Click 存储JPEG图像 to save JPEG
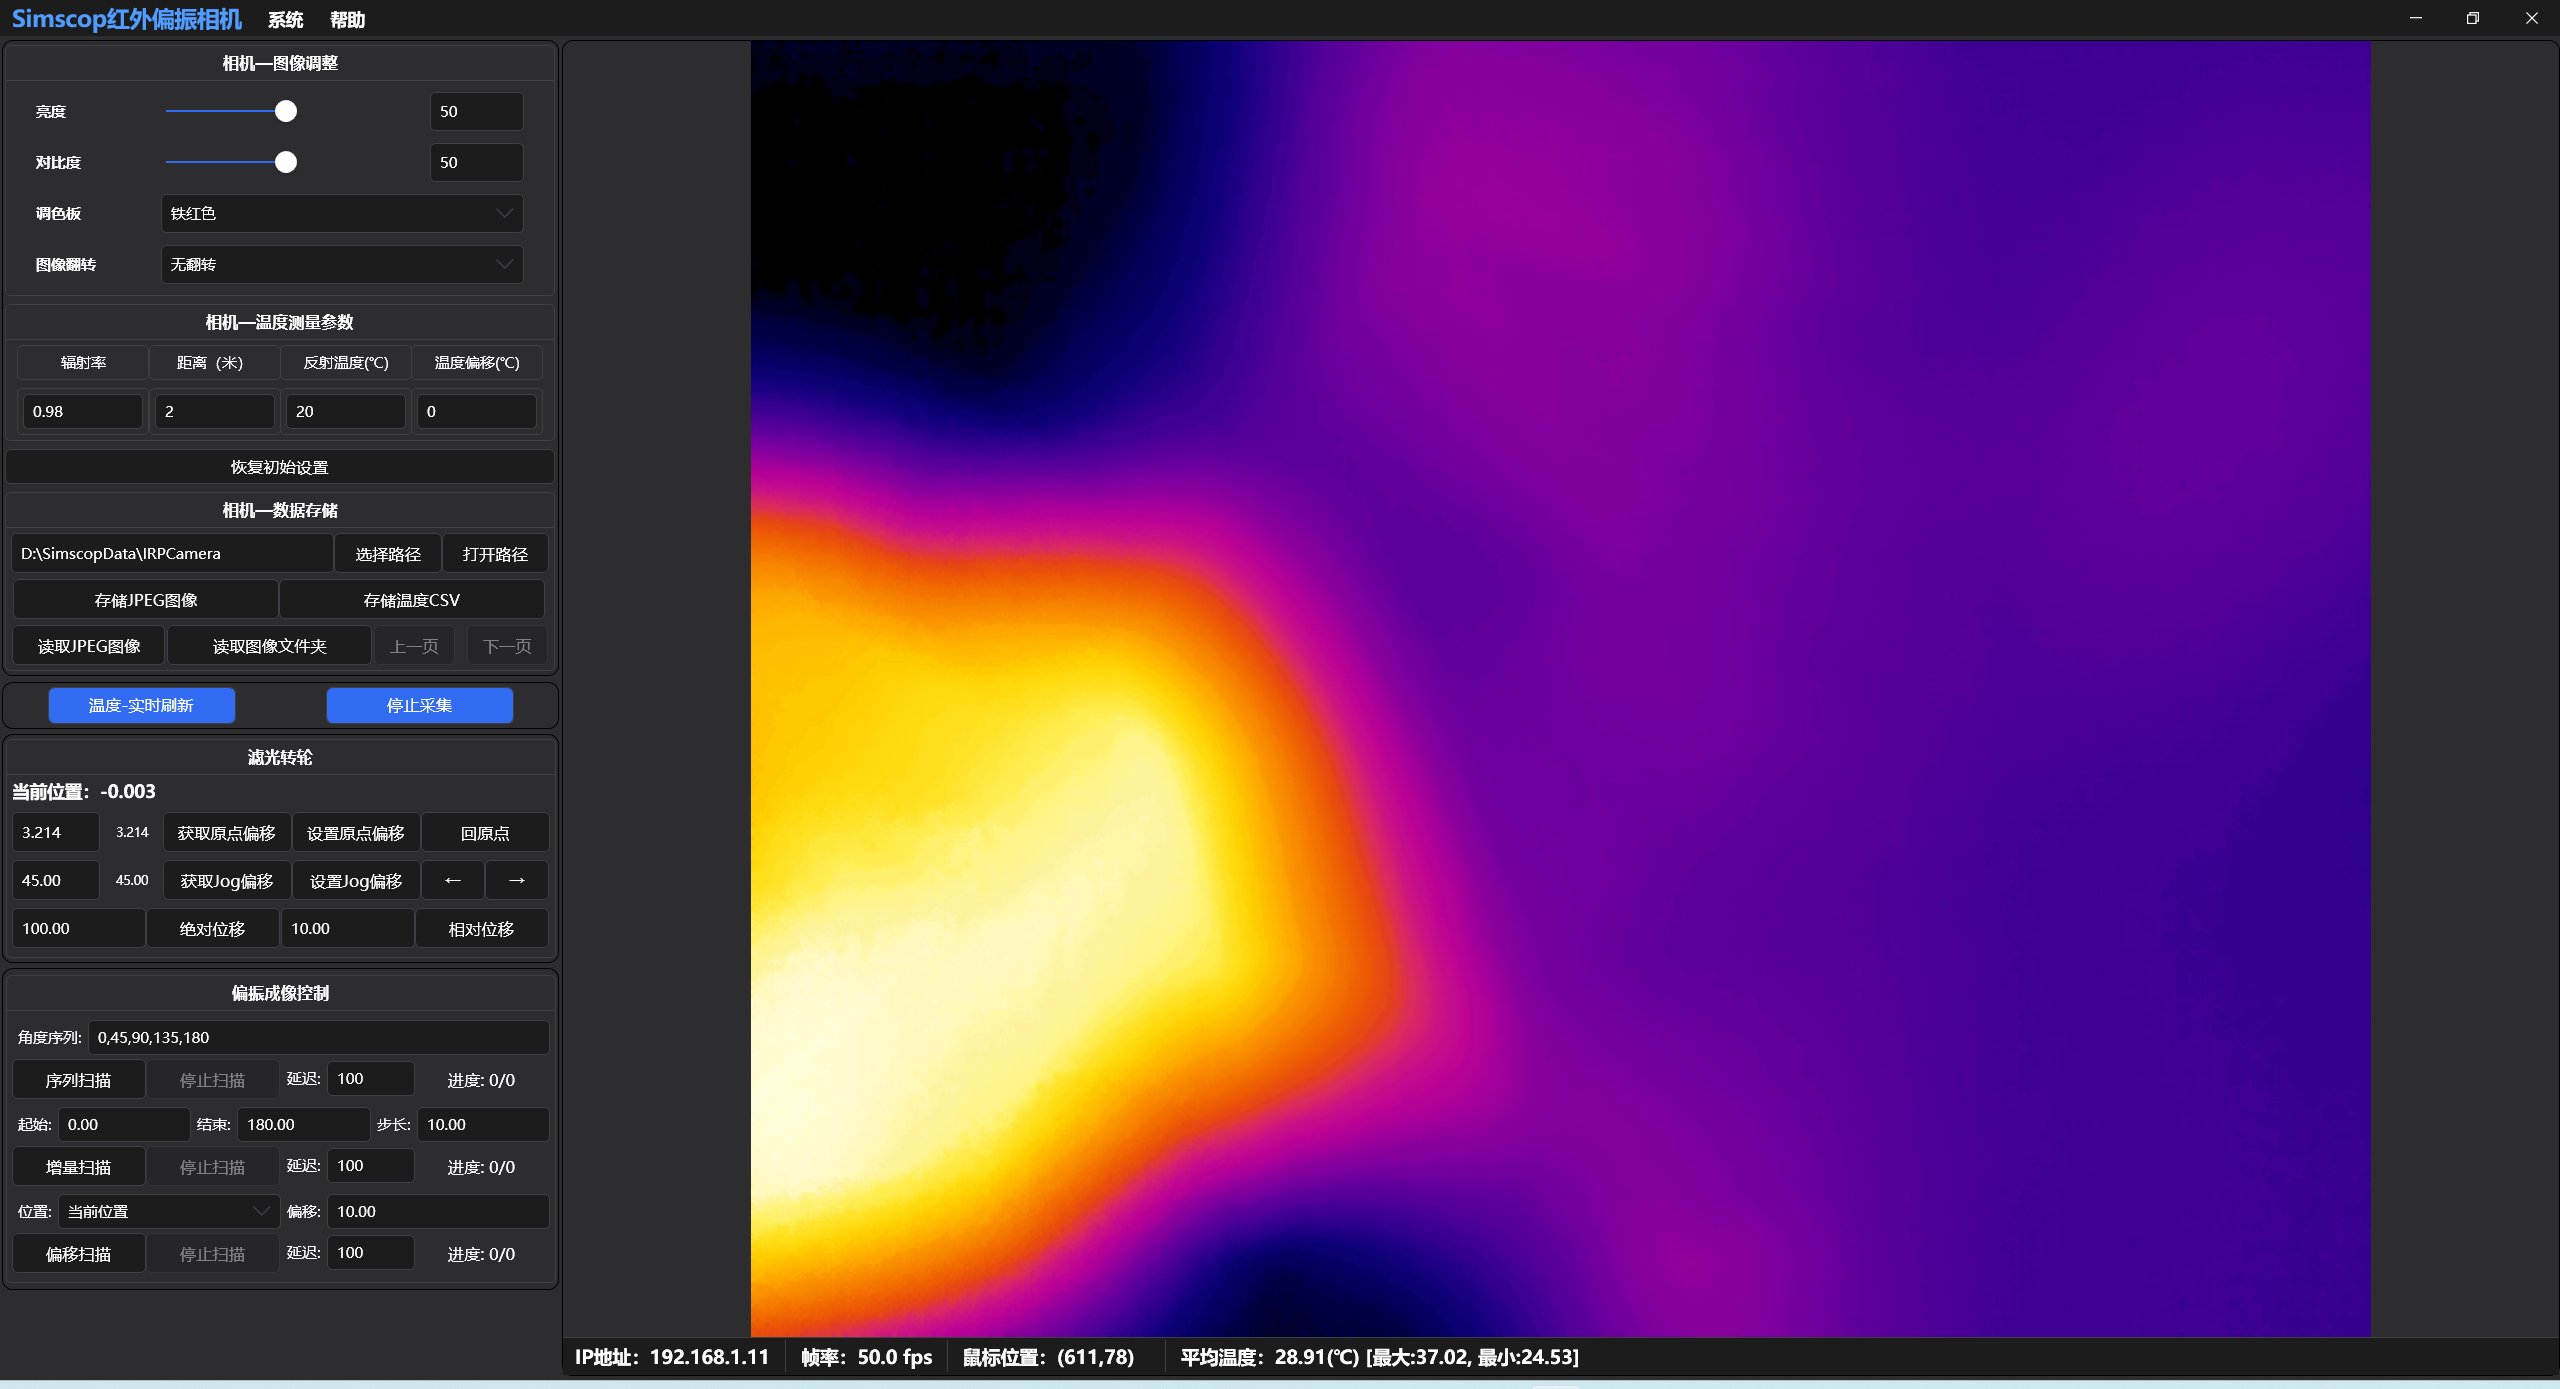Screen dimensions: 2560x1389 [145, 599]
